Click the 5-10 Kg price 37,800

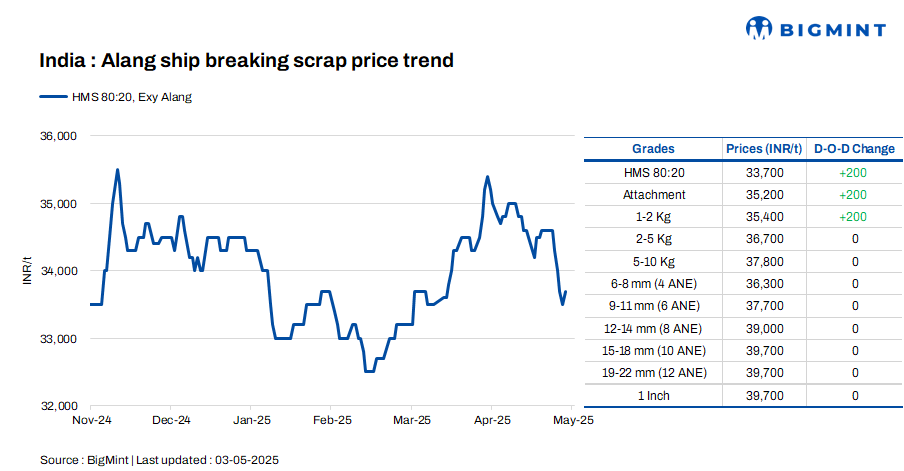(765, 261)
